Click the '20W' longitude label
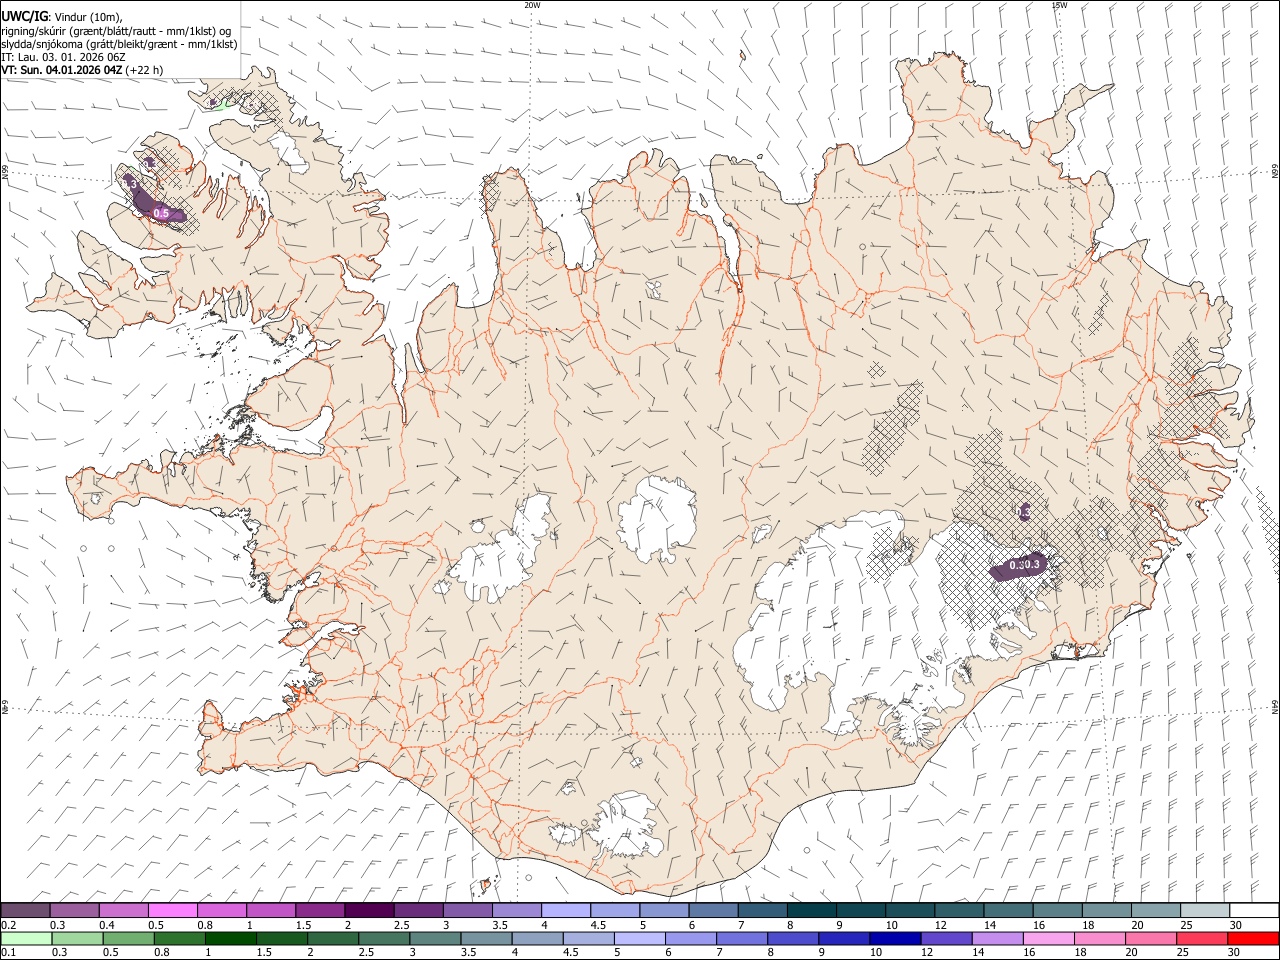The width and height of the screenshot is (1280, 960). tap(532, 5)
